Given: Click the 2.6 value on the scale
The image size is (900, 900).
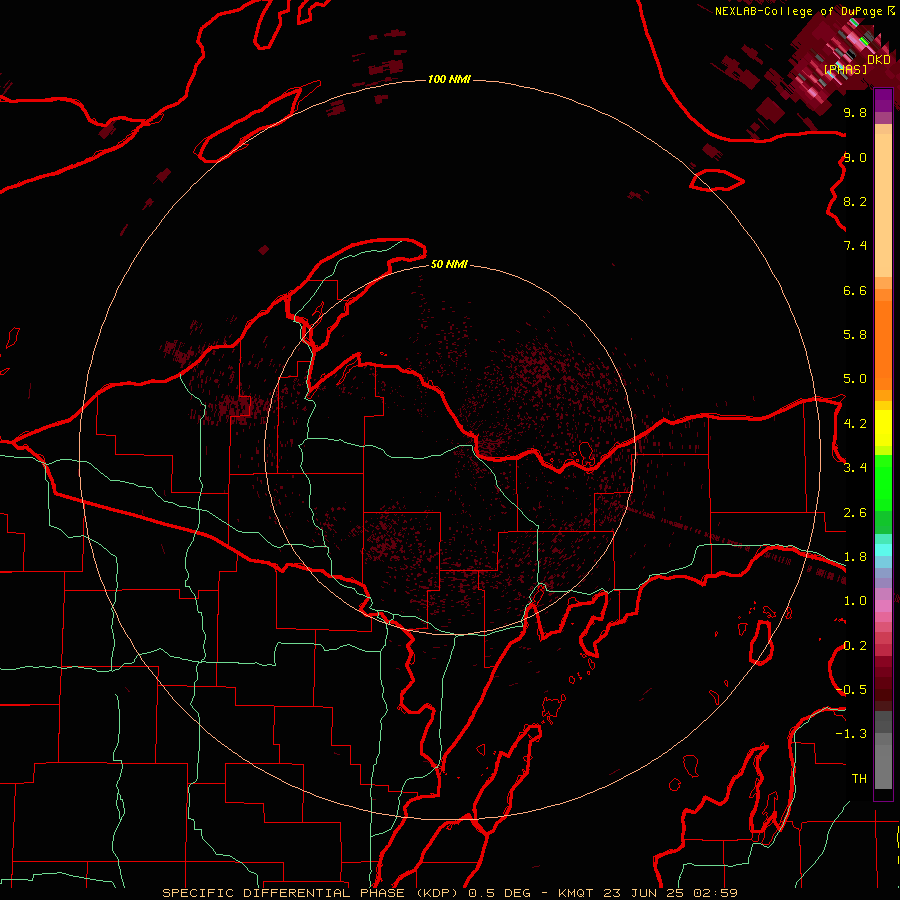Looking at the screenshot, I should [x=855, y=513].
